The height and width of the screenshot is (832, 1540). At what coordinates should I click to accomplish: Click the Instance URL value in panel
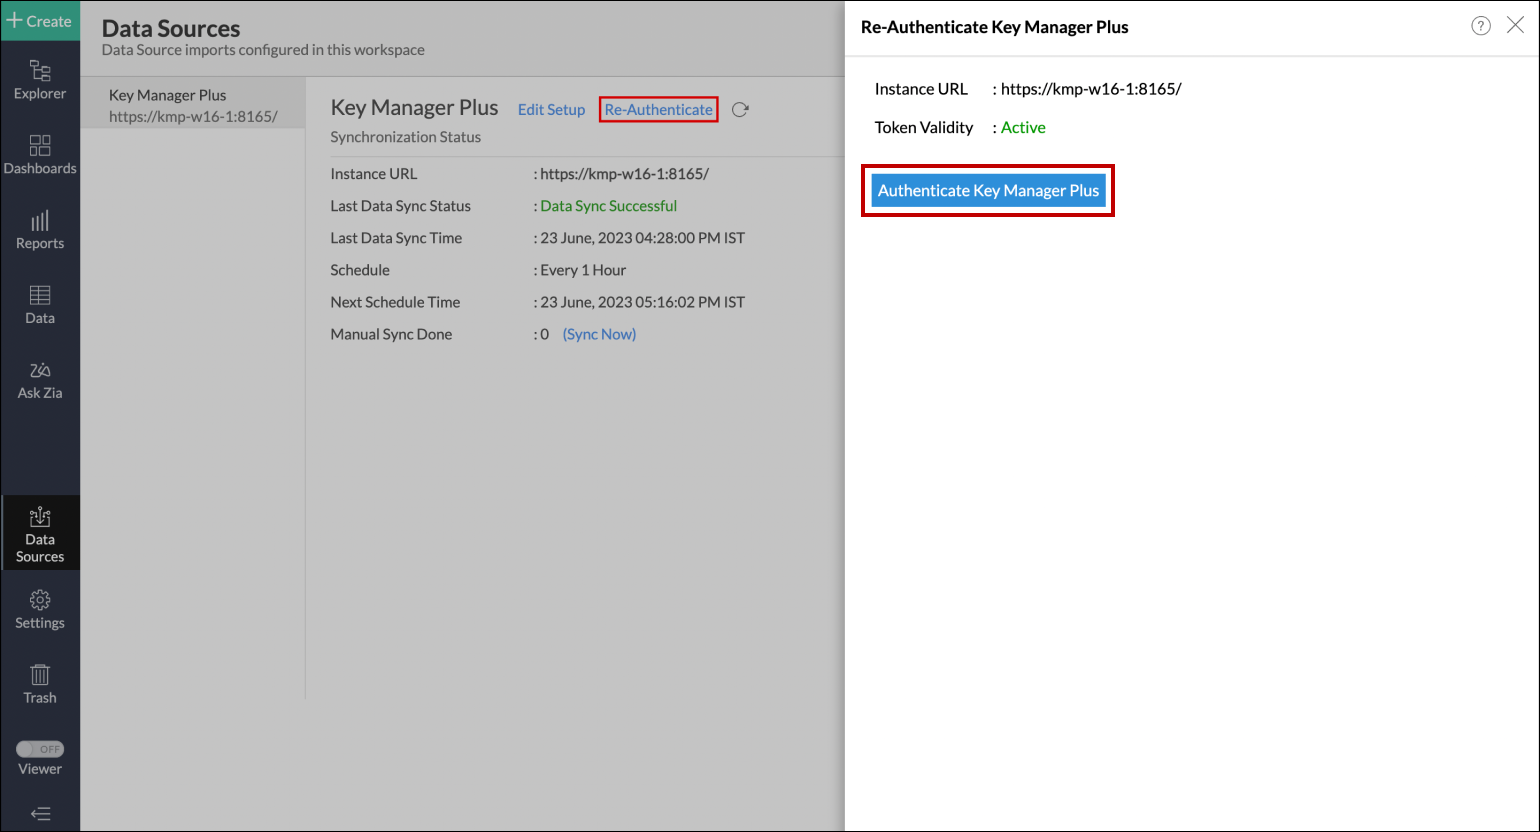1091,88
